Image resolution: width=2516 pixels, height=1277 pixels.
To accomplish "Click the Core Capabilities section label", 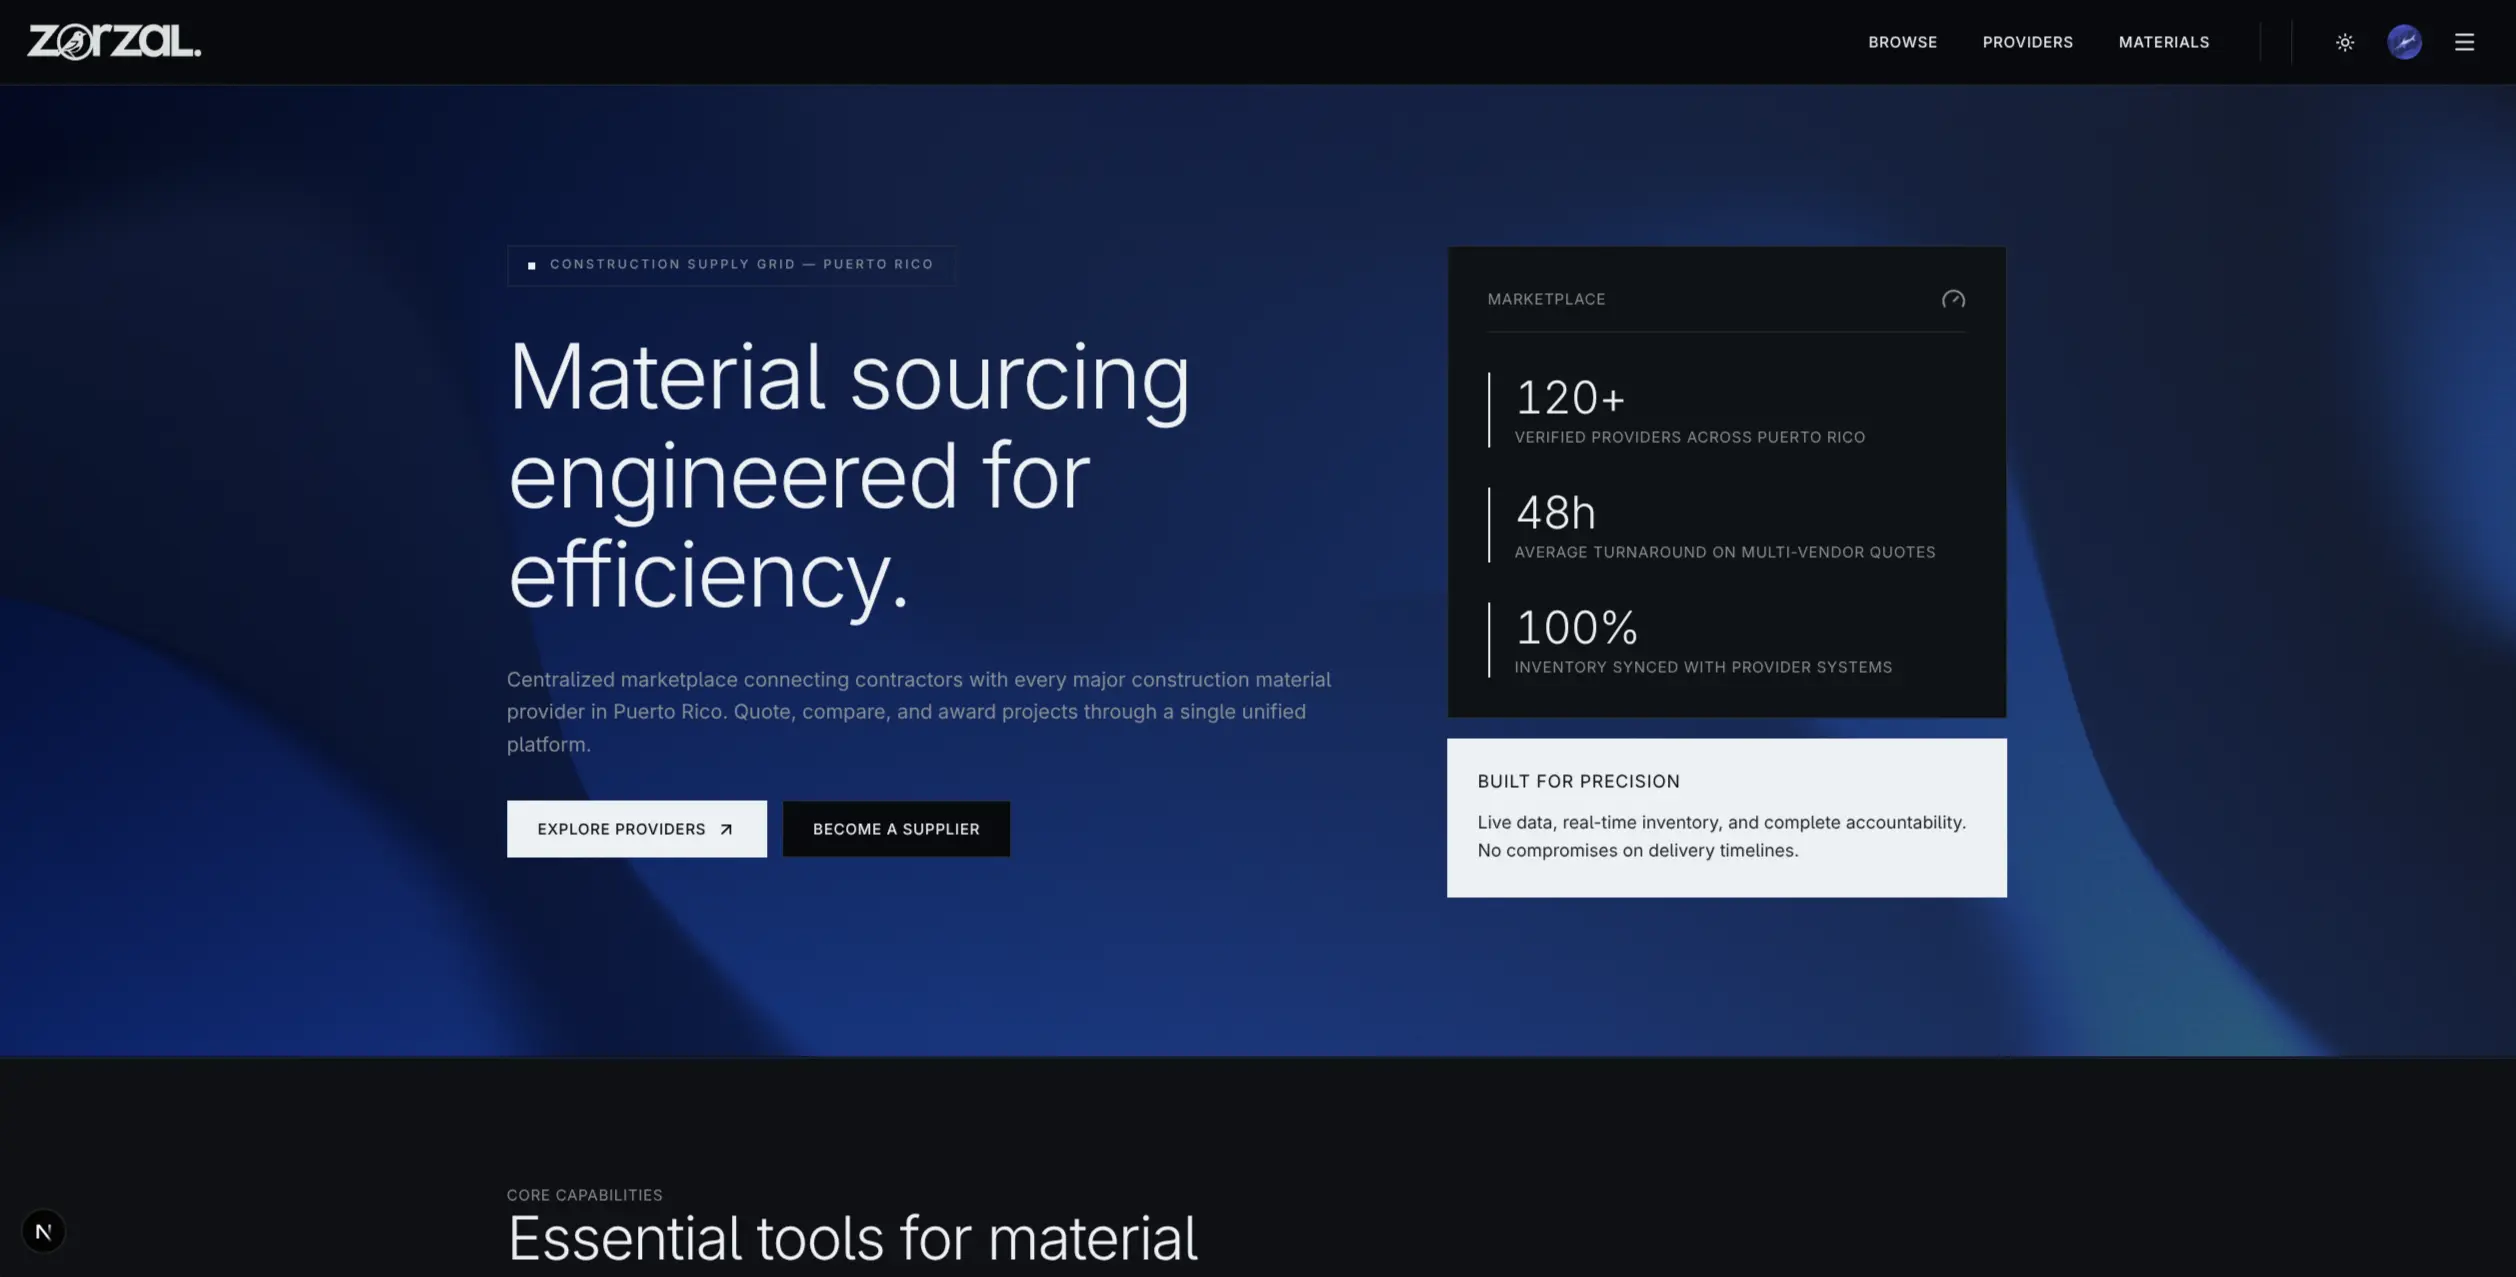I will pos(584,1195).
